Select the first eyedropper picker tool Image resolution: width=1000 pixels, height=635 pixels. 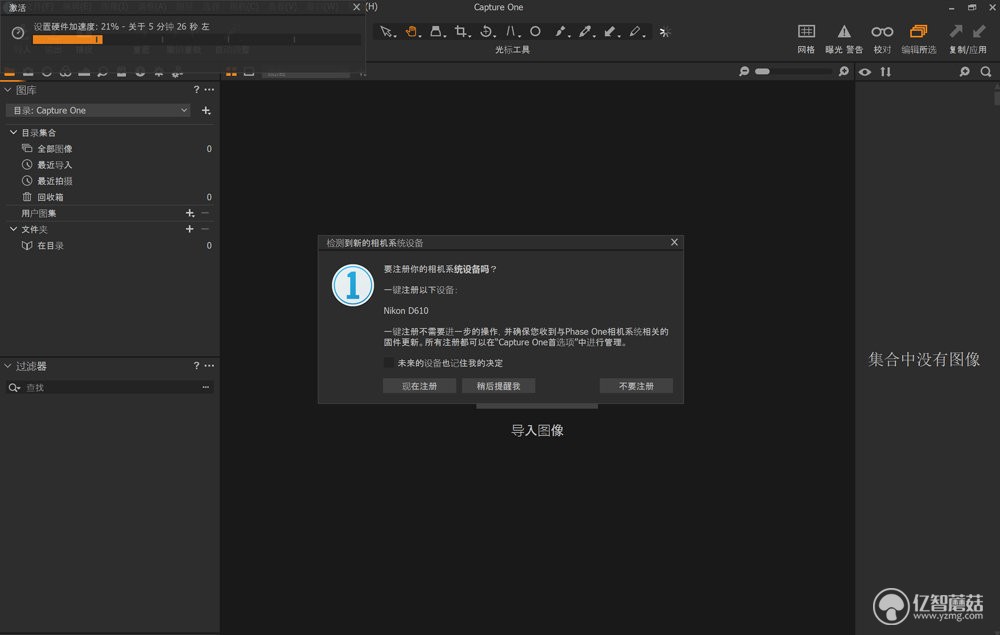point(560,31)
